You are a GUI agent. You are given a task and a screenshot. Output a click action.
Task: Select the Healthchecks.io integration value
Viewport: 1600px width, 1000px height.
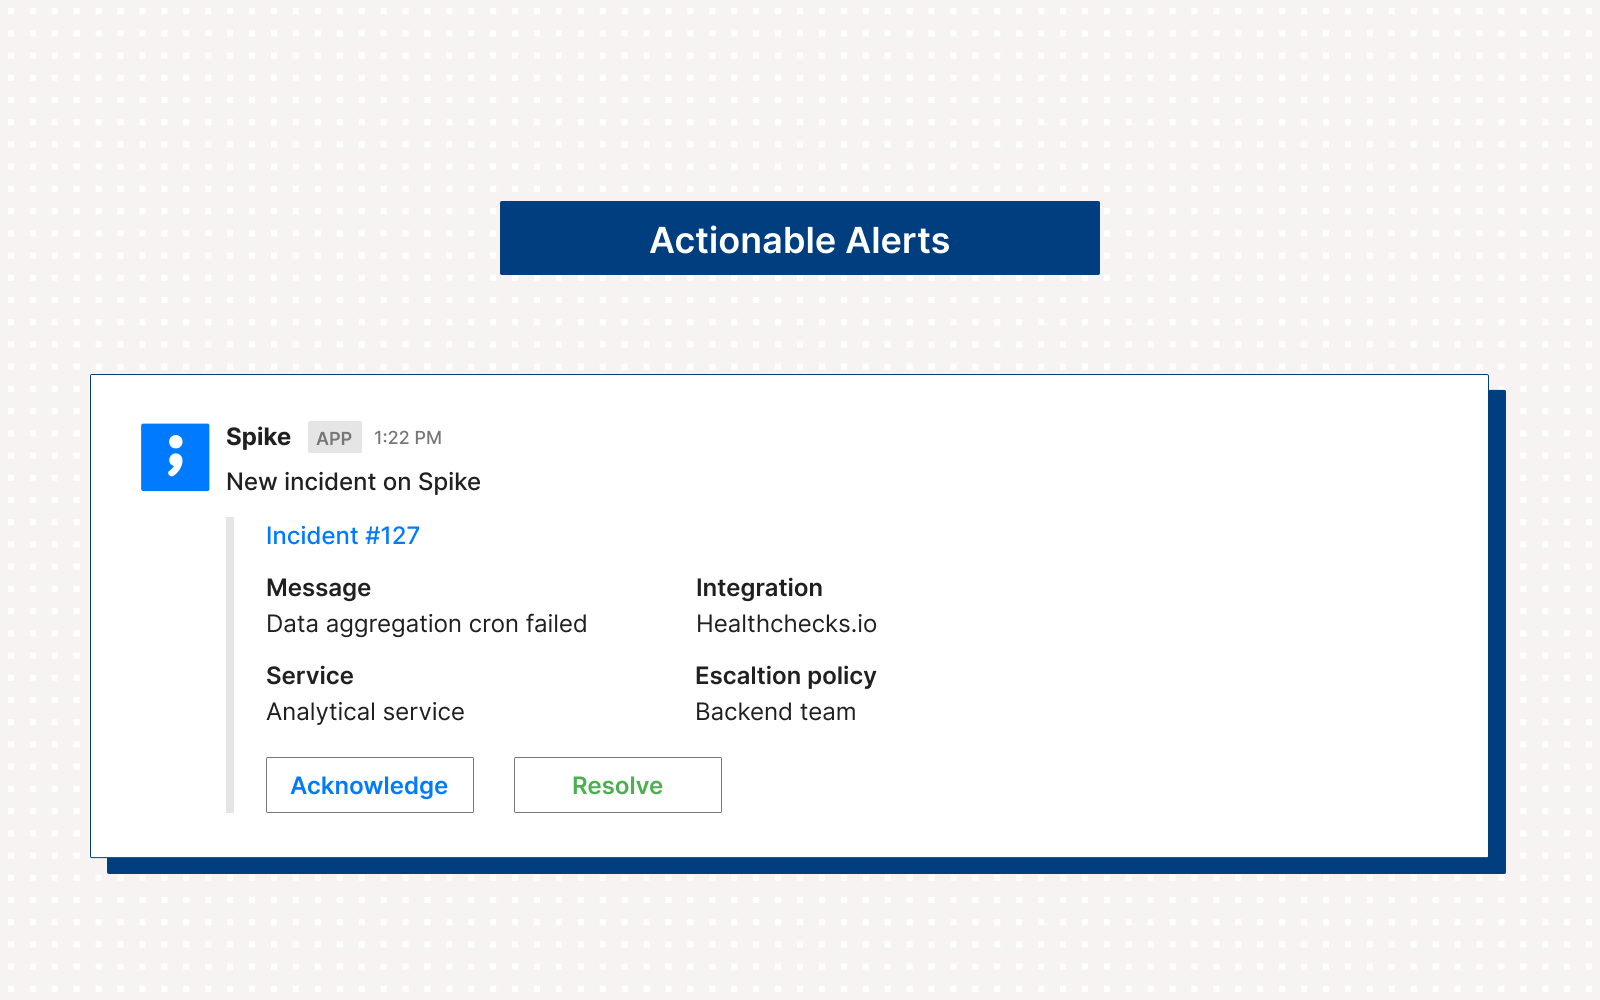(x=786, y=624)
